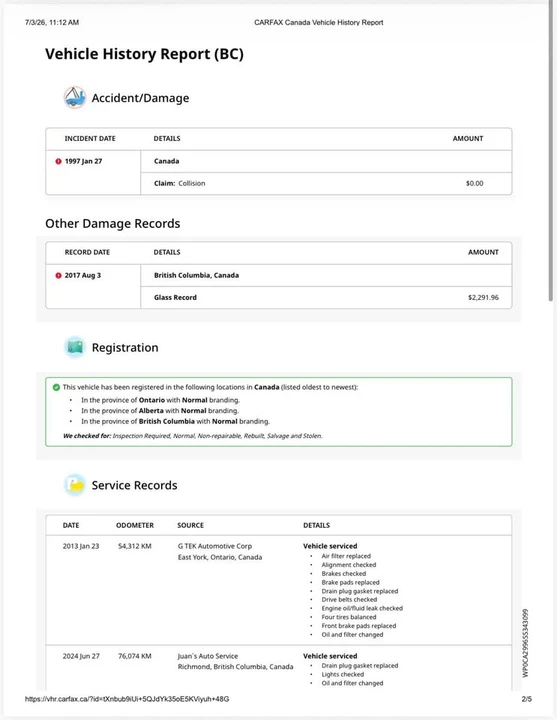Click the red alert icon beside 2017 Aug 3
This screenshot has height=720, width=557.
tap(58, 276)
